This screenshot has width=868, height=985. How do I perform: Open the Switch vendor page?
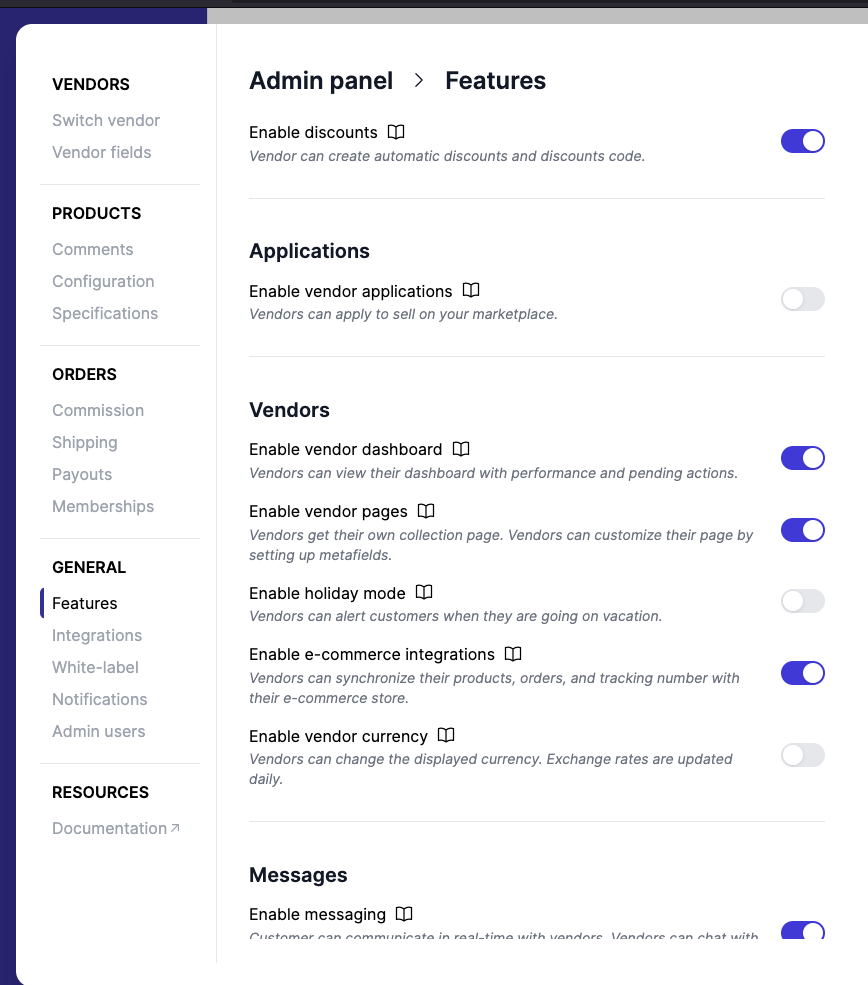[x=105, y=120]
